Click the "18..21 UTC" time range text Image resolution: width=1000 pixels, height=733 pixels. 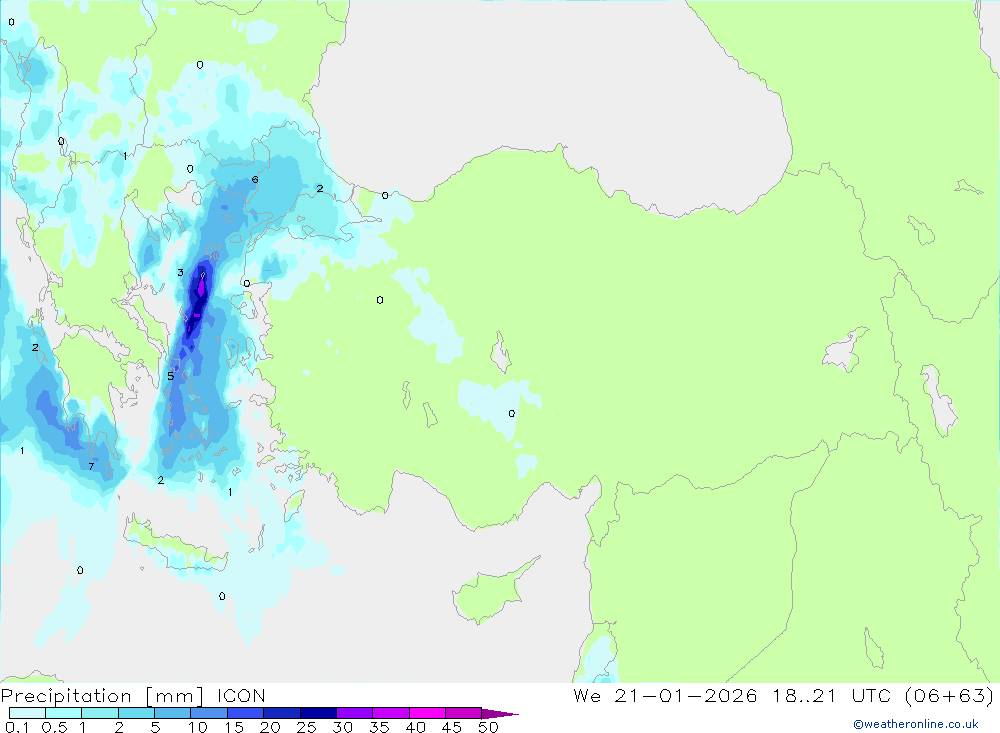(832, 695)
